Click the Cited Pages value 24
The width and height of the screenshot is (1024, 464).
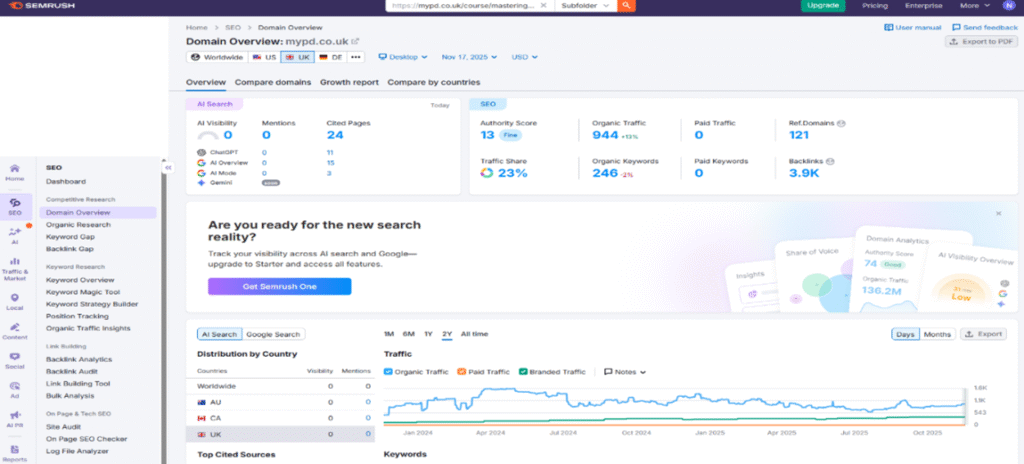point(334,135)
